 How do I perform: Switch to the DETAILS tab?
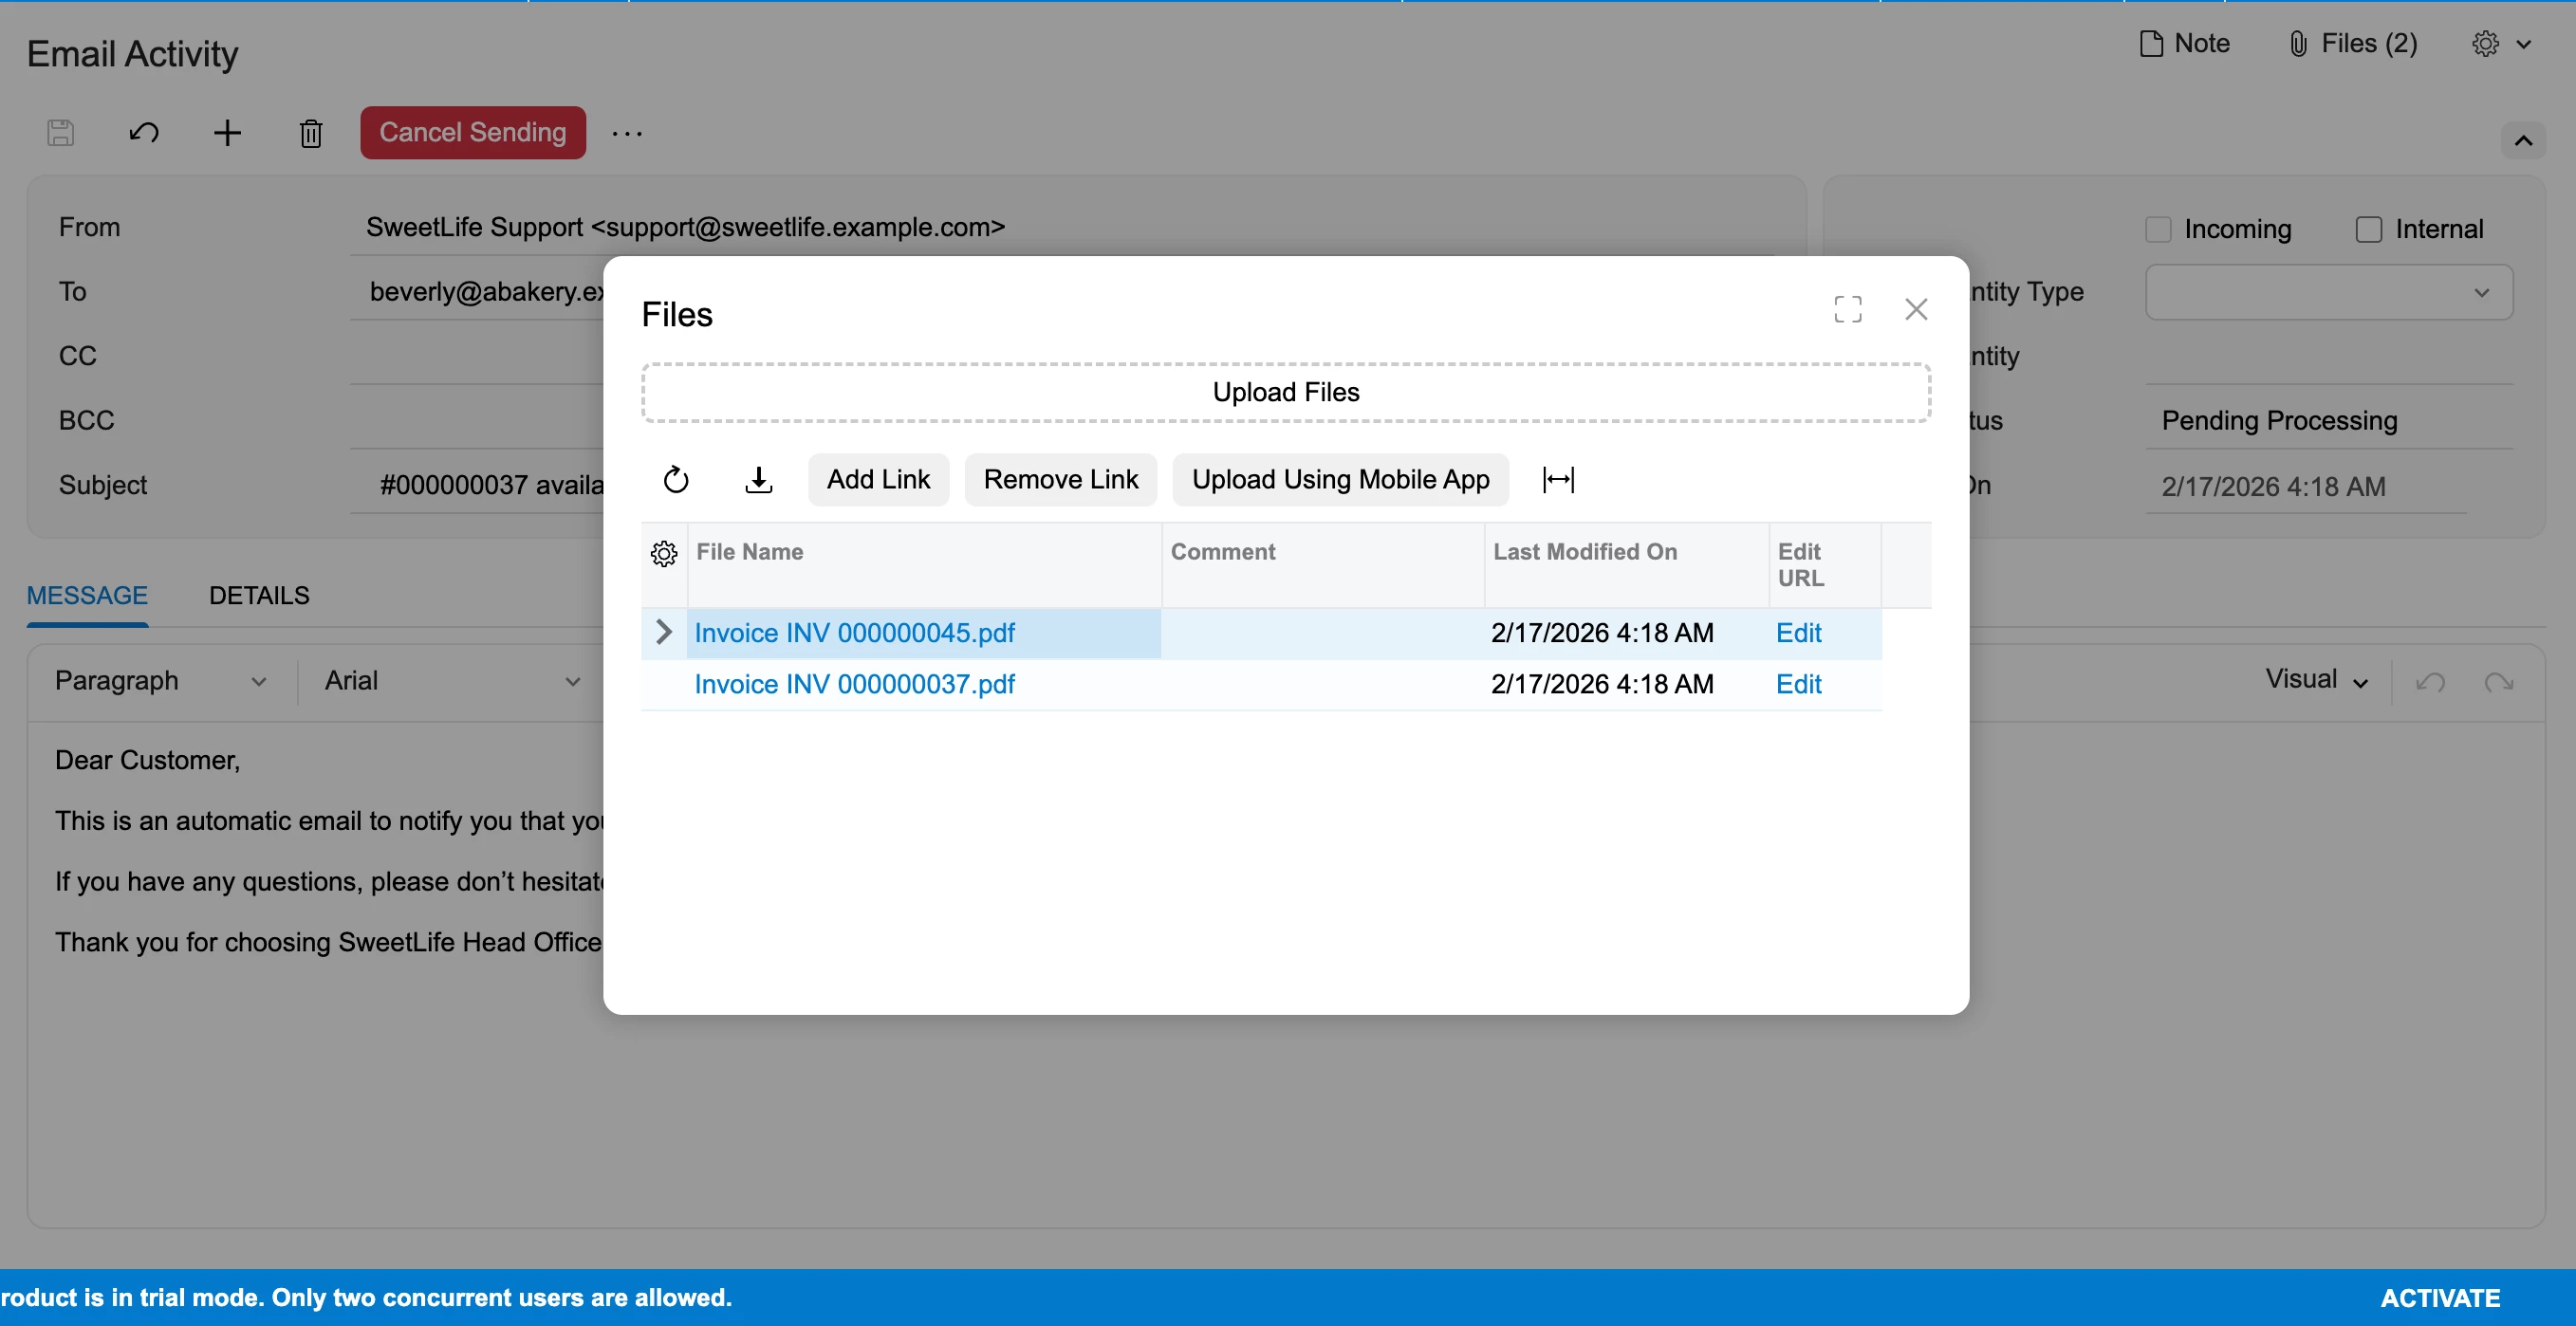click(259, 596)
